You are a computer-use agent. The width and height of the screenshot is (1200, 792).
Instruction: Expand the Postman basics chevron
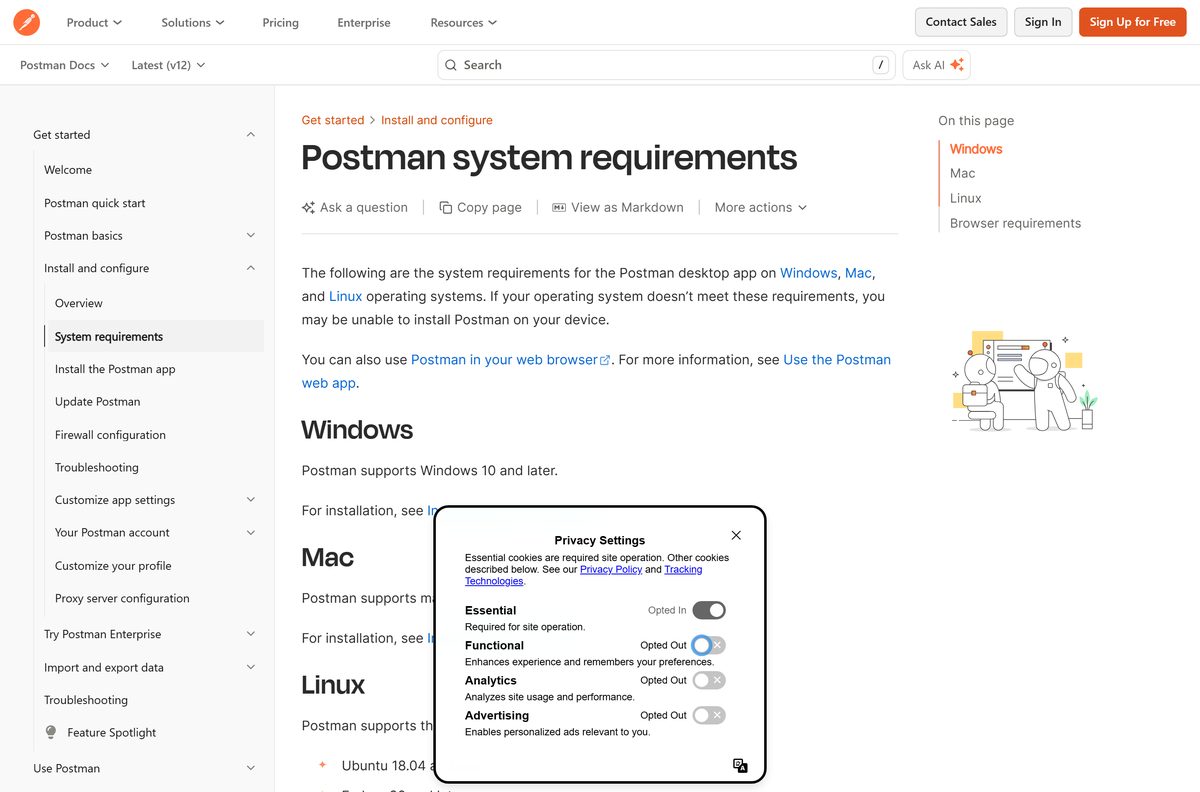250,236
